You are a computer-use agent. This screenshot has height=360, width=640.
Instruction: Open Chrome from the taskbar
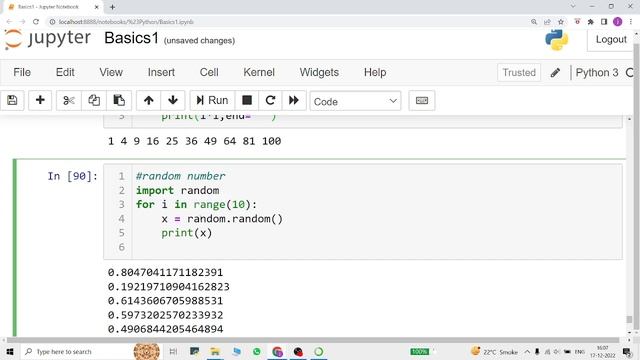pyautogui.click(x=278, y=351)
